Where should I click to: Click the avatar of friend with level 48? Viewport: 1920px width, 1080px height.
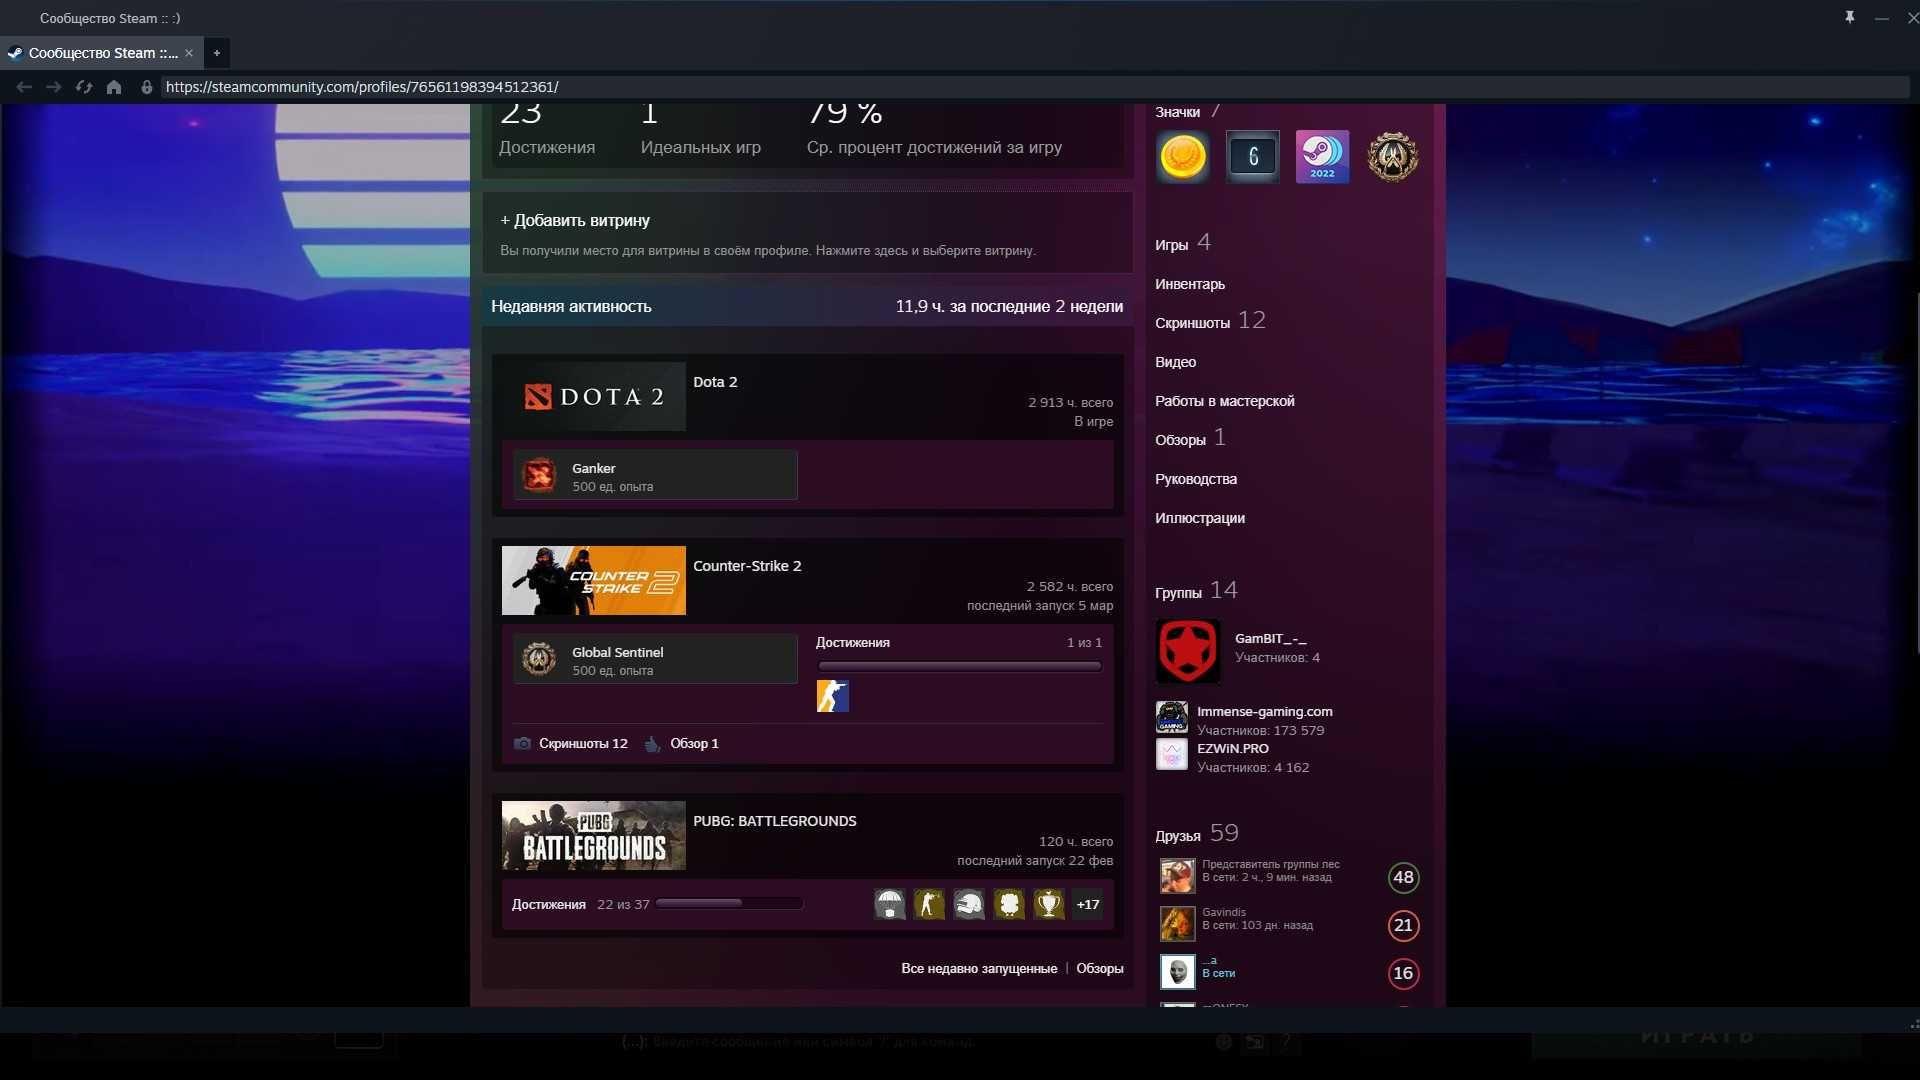(x=1178, y=876)
